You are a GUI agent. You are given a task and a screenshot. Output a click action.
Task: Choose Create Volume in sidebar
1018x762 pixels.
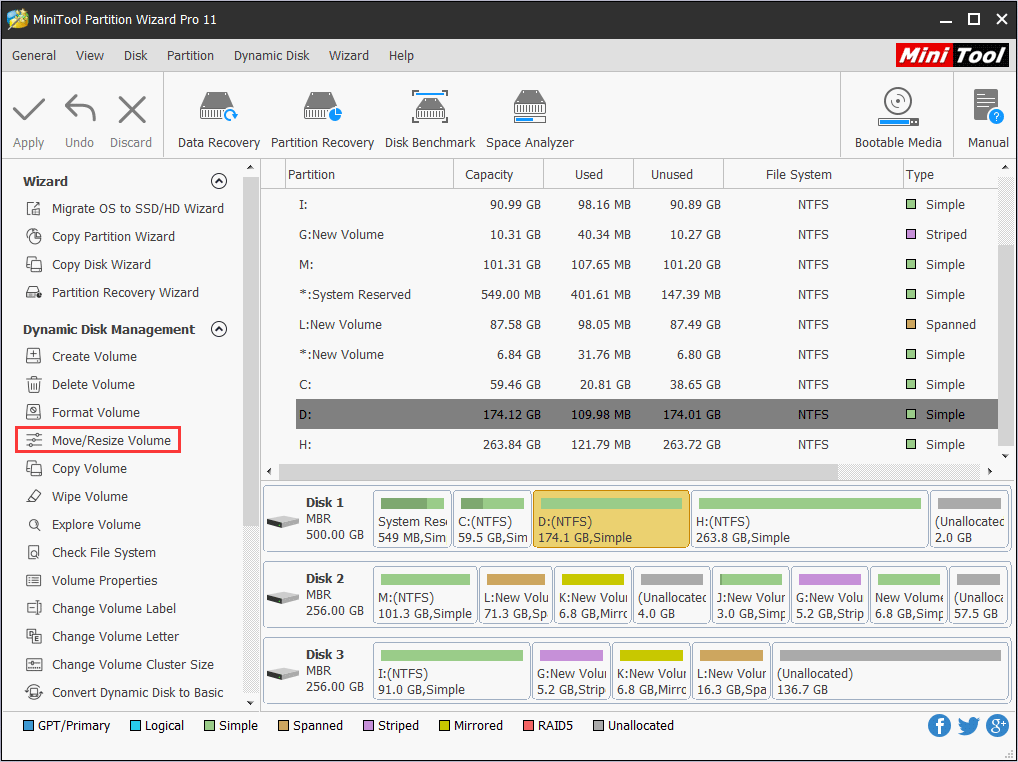pyautogui.click(x=81, y=356)
